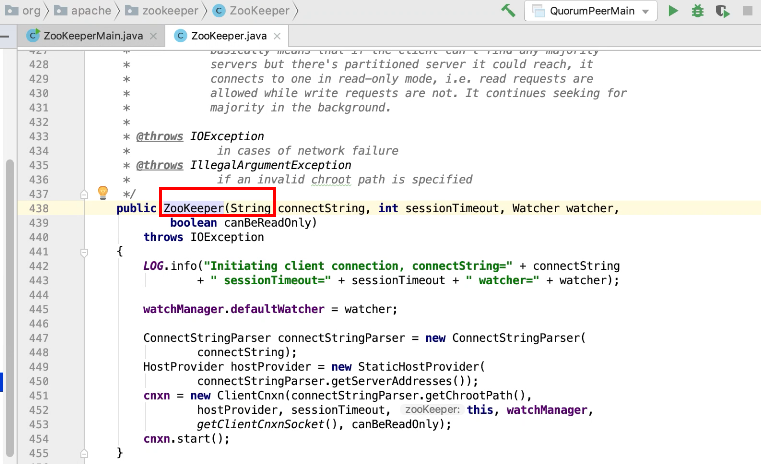Run with coverage shield icon
Image resolution: width=761 pixels, height=464 pixels.
click(723, 11)
